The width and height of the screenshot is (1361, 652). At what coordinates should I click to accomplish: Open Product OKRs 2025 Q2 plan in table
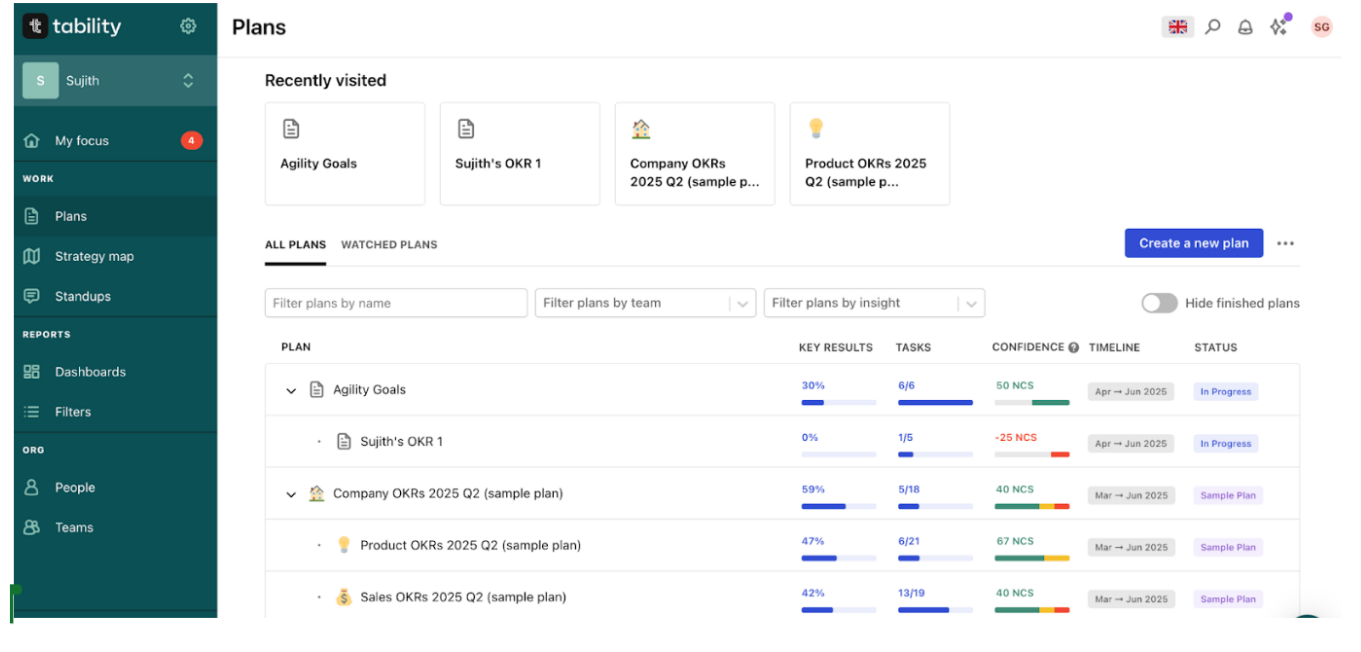pyautogui.click(x=470, y=546)
